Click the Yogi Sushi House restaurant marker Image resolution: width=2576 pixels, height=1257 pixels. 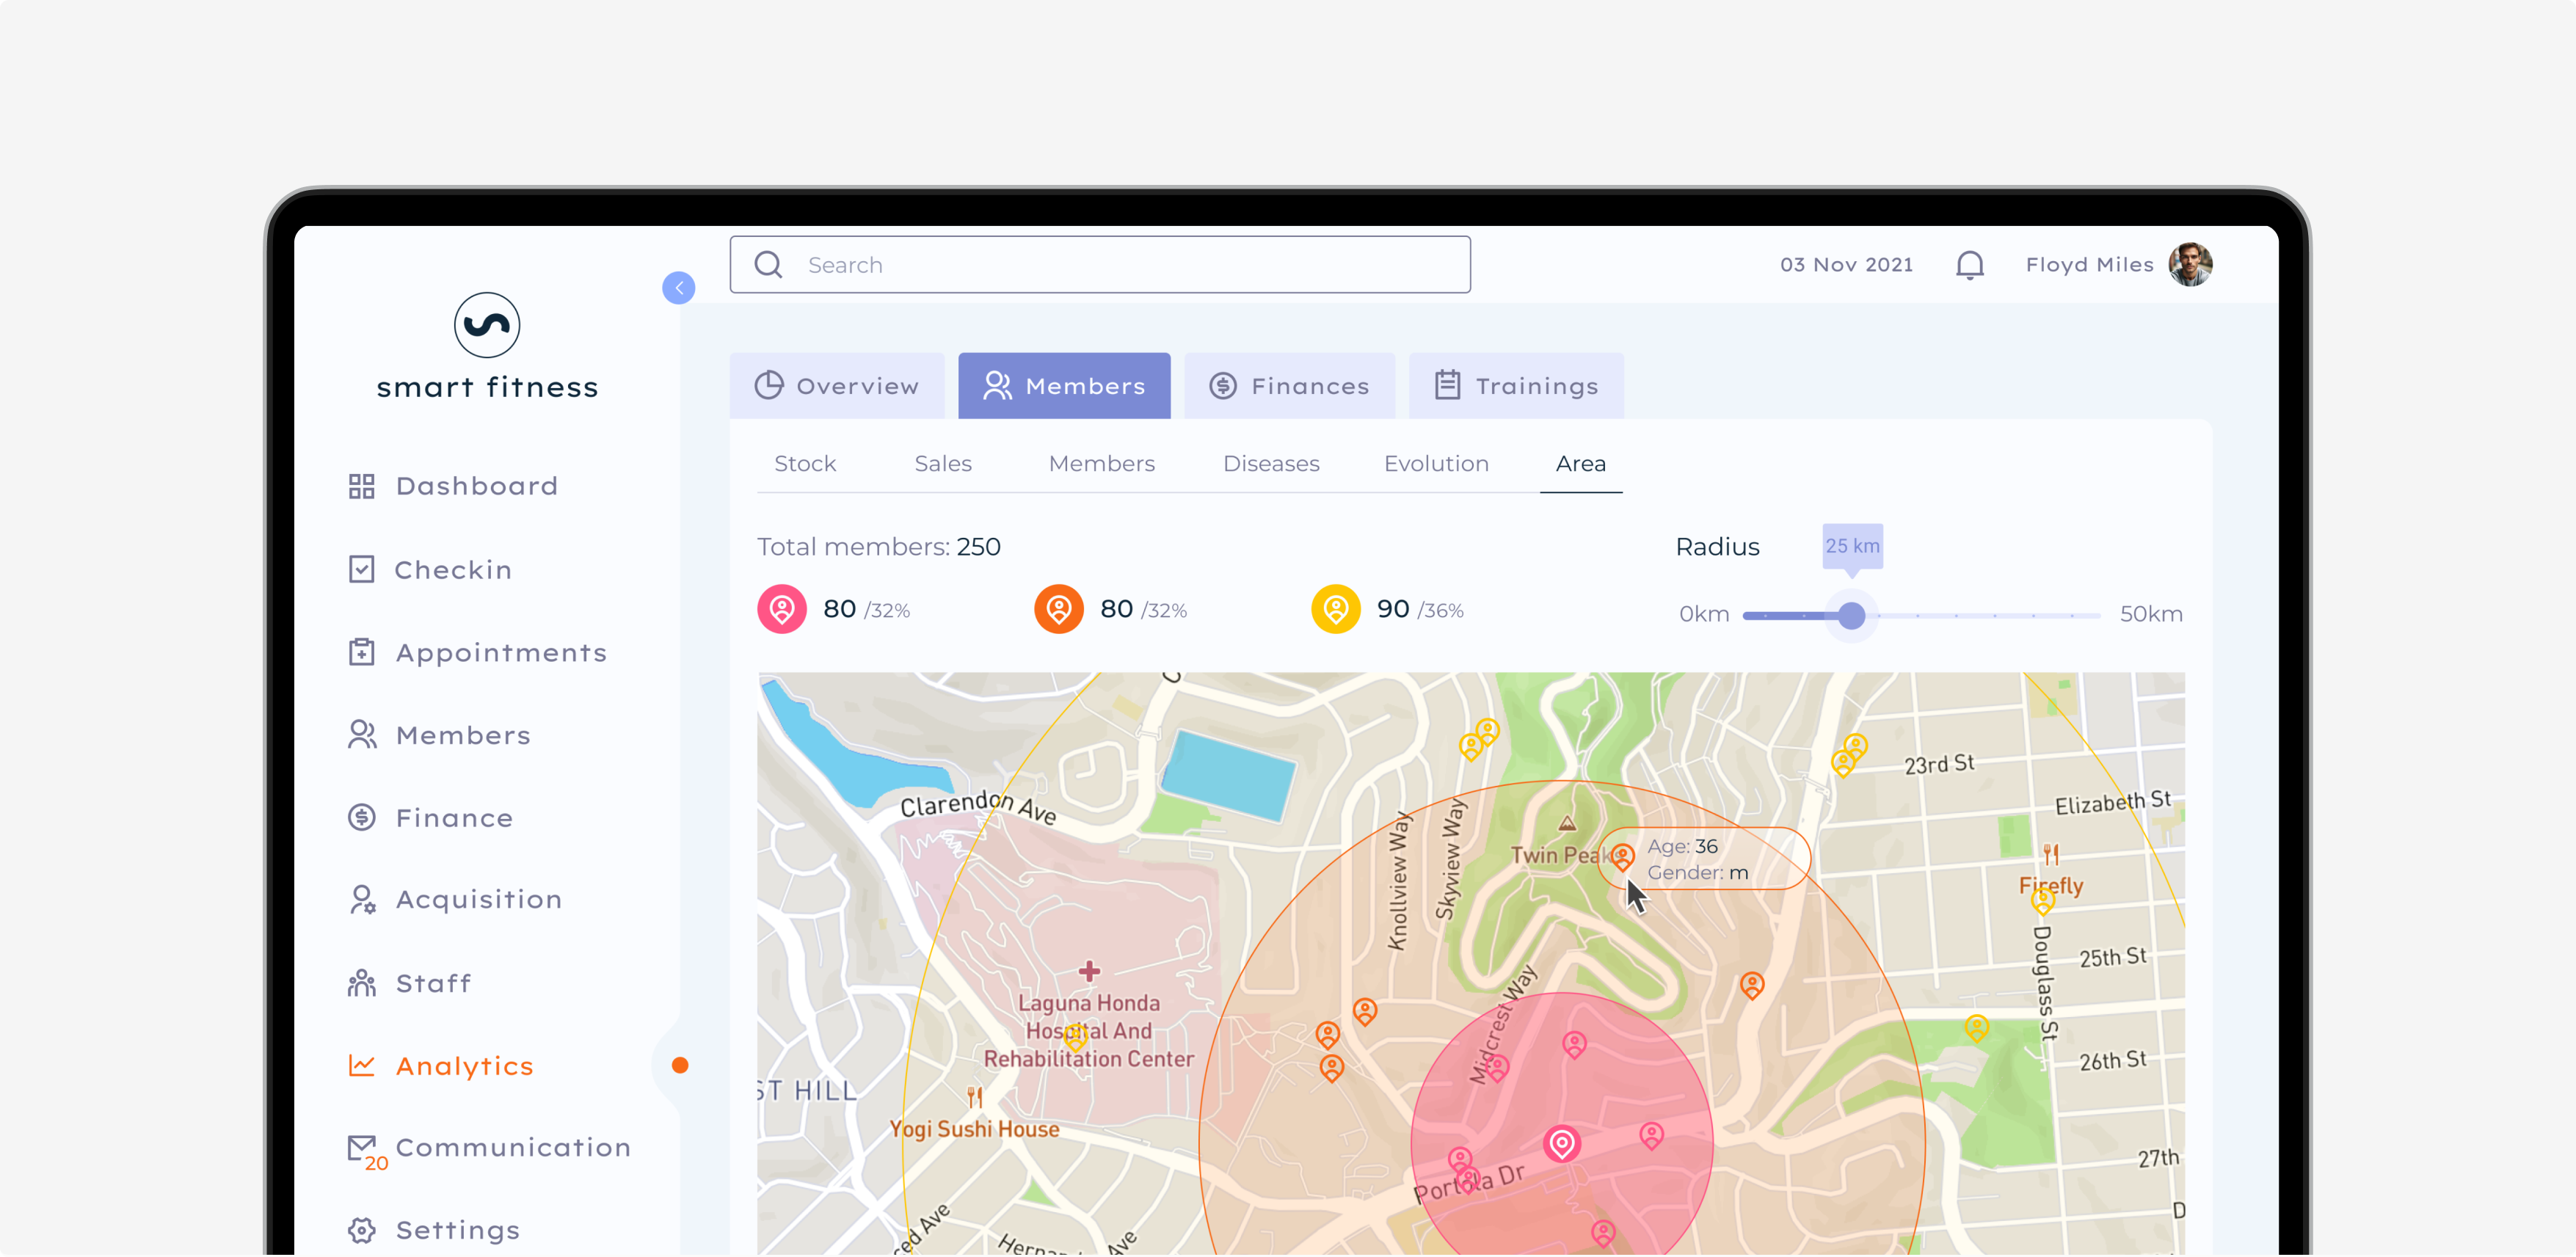coord(975,1097)
